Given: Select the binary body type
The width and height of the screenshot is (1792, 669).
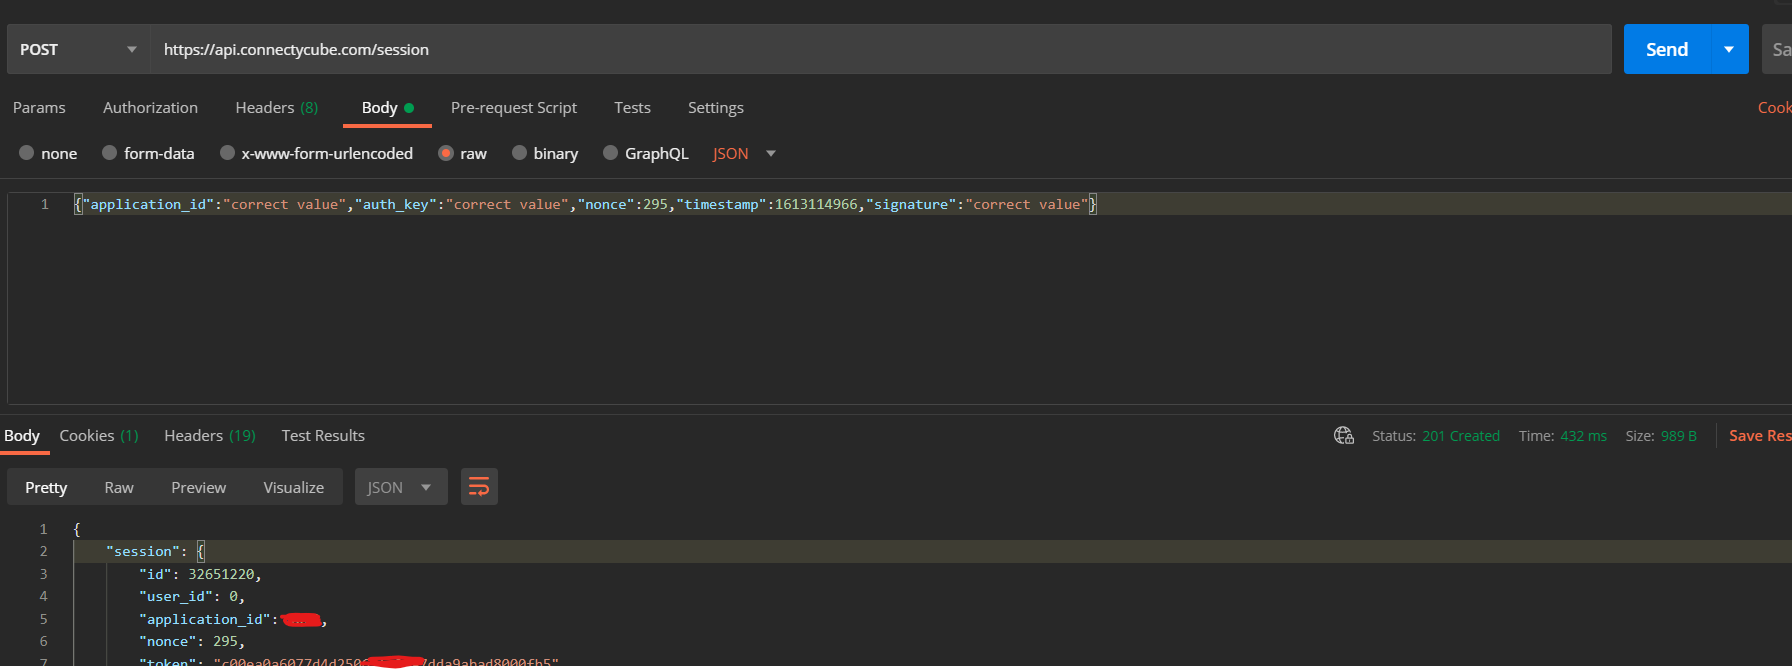Looking at the screenshot, I should [x=545, y=153].
